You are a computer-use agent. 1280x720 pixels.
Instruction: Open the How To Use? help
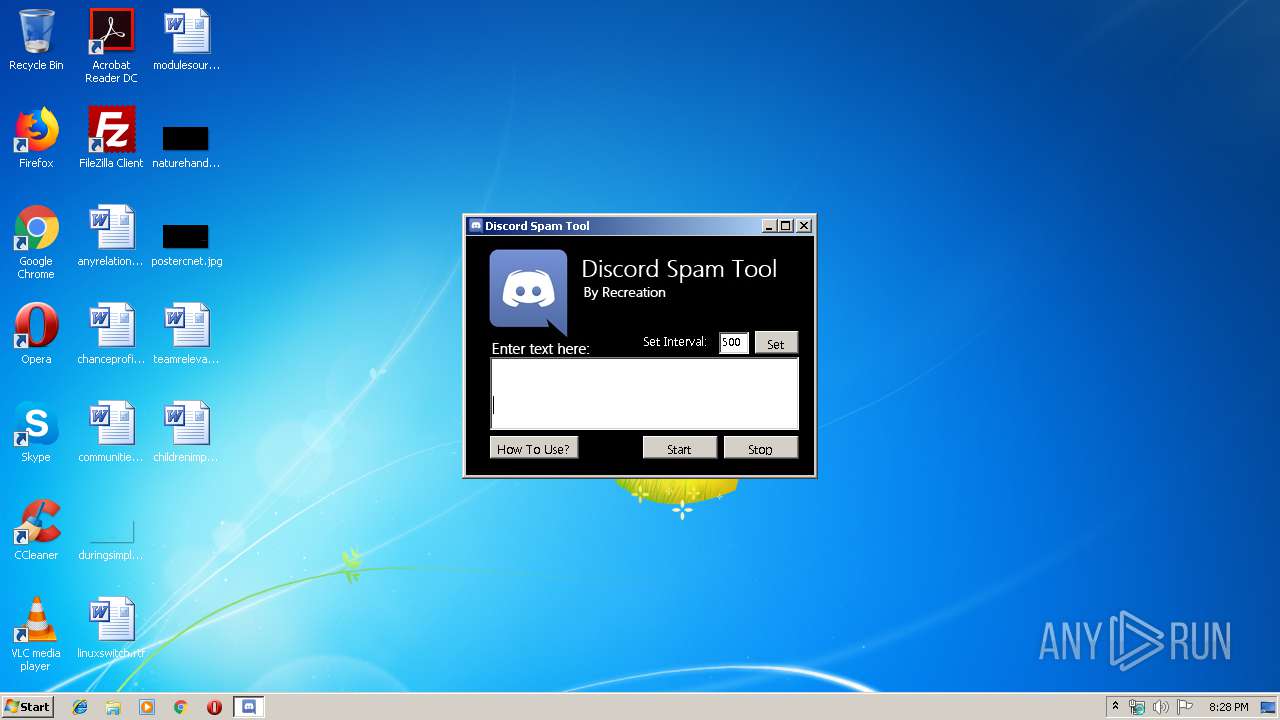click(x=534, y=448)
